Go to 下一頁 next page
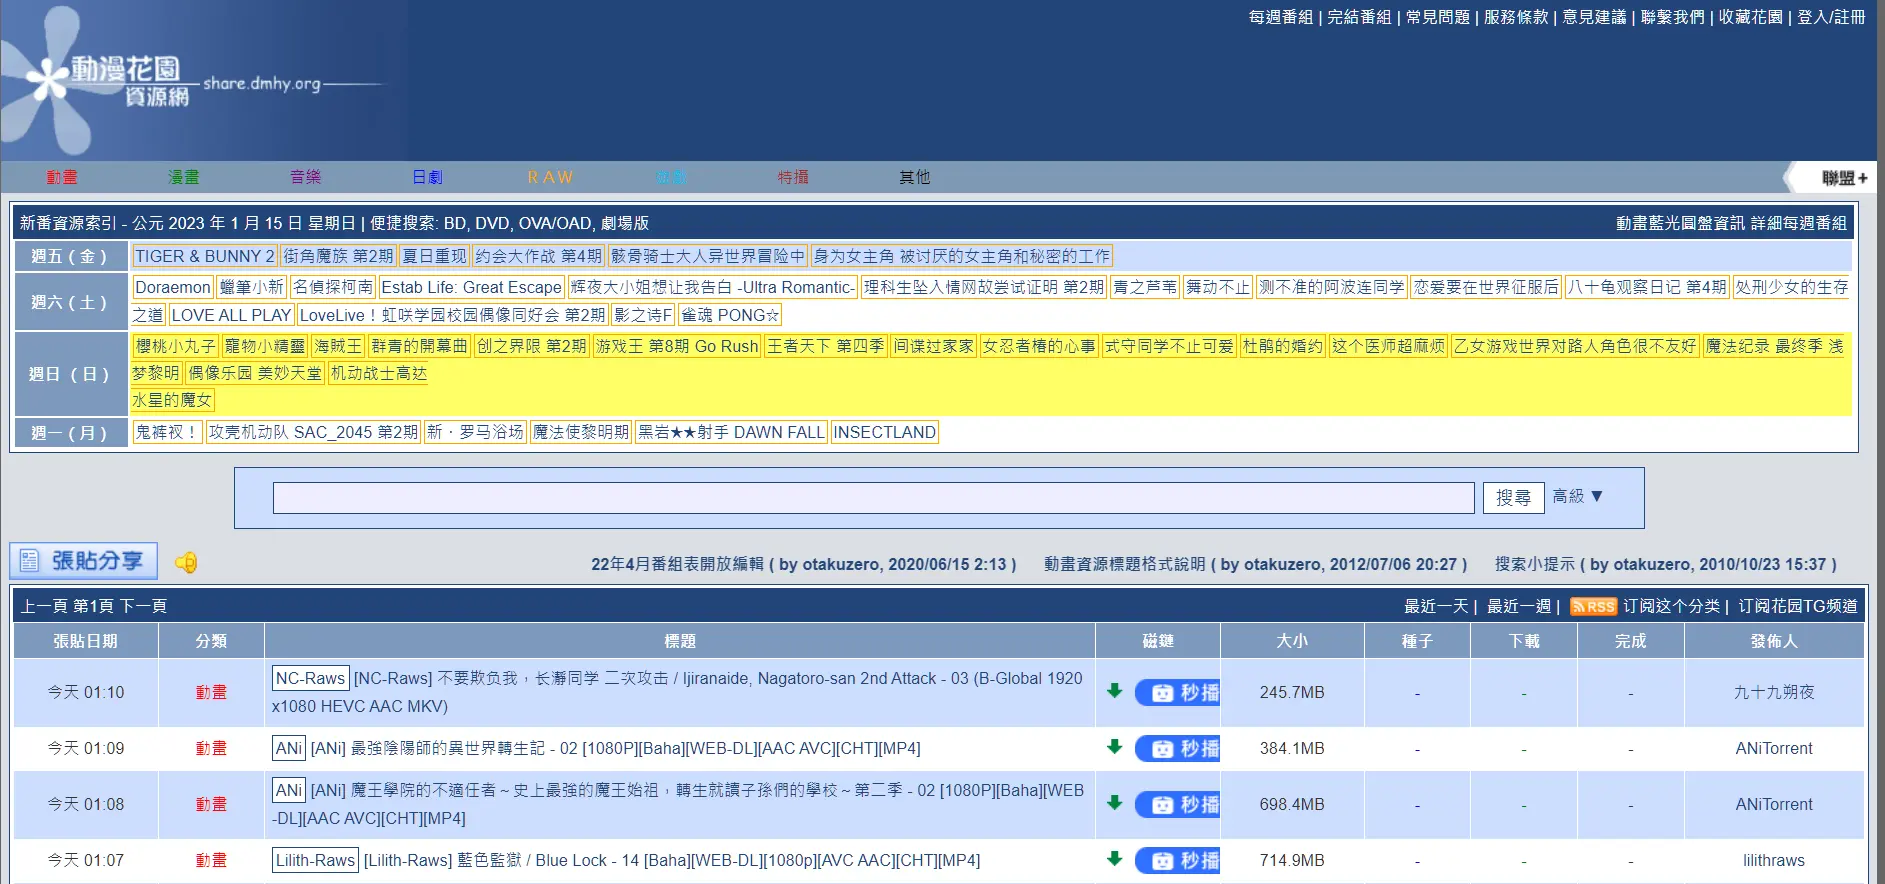Viewport: 1885px width, 884px height. [x=143, y=606]
